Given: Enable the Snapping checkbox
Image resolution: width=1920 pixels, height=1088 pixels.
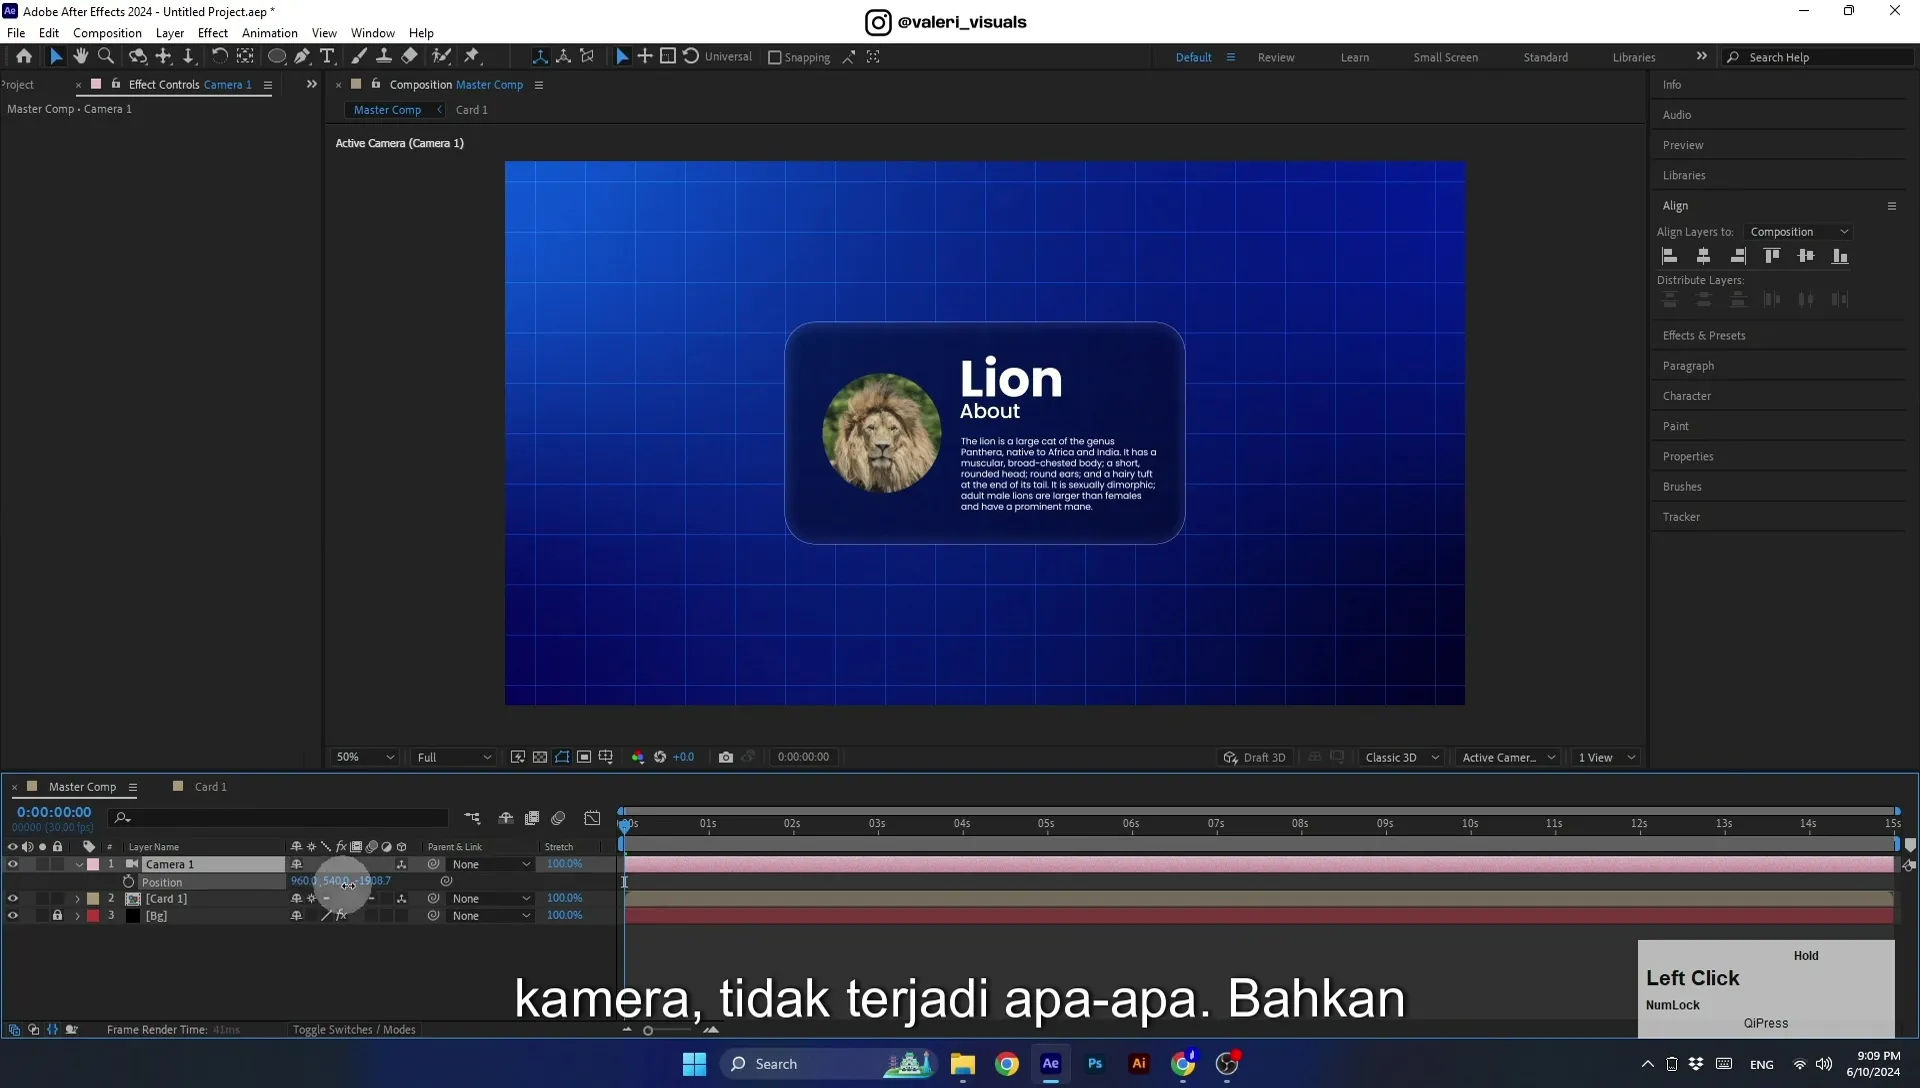Looking at the screenshot, I should tap(774, 58).
